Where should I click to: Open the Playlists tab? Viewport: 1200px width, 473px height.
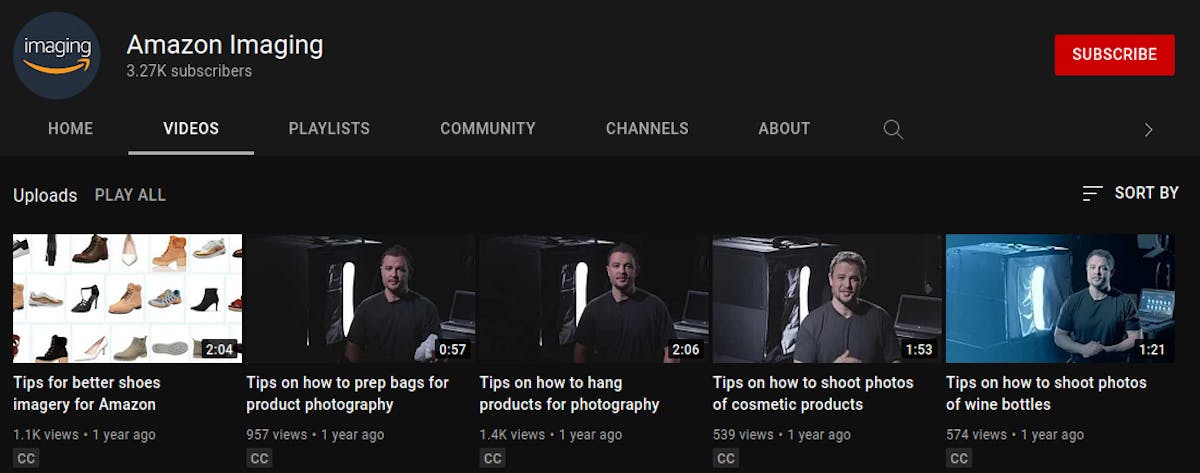[x=329, y=129]
